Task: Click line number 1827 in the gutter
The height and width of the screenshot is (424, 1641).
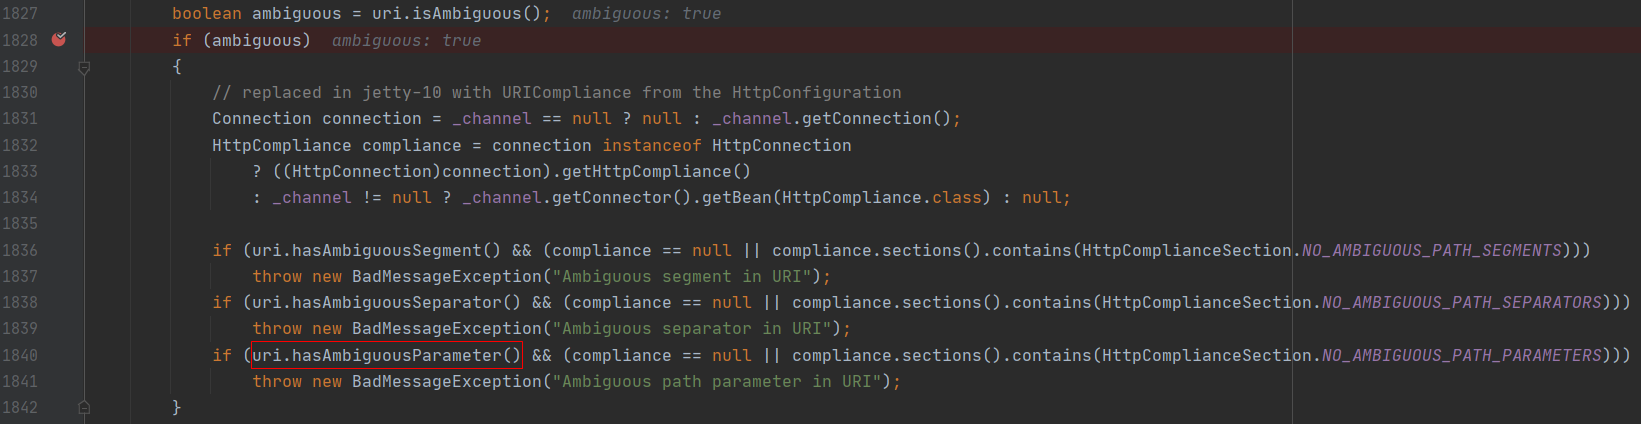Action: click(20, 14)
